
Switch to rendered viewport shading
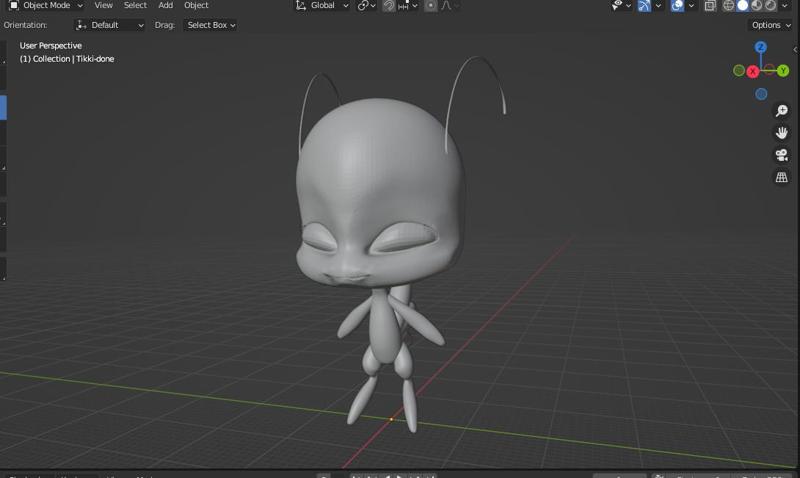tap(770, 5)
